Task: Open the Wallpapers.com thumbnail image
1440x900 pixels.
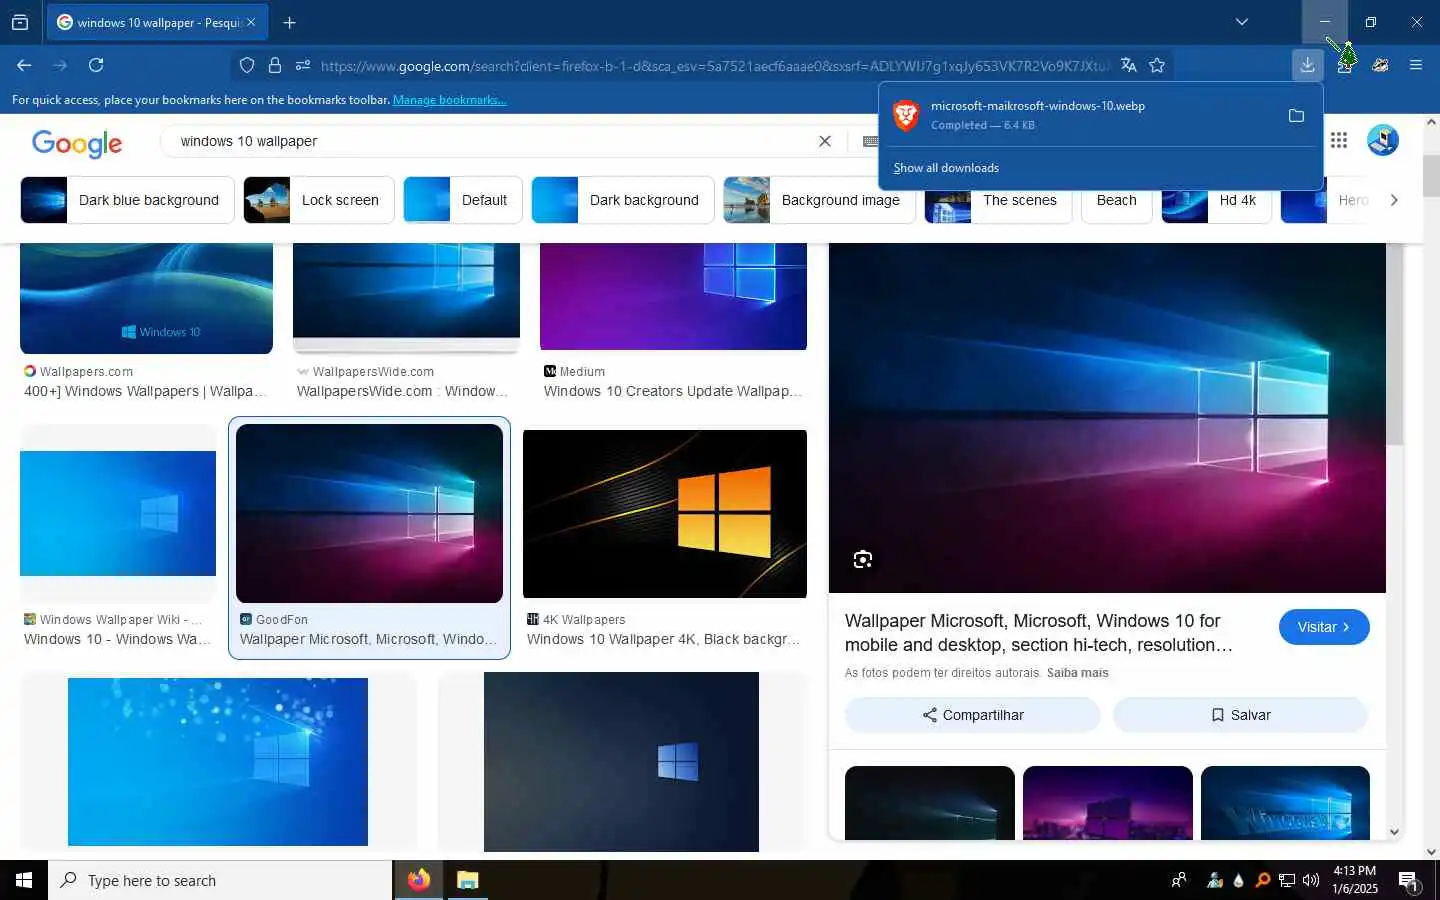Action: pos(146,298)
